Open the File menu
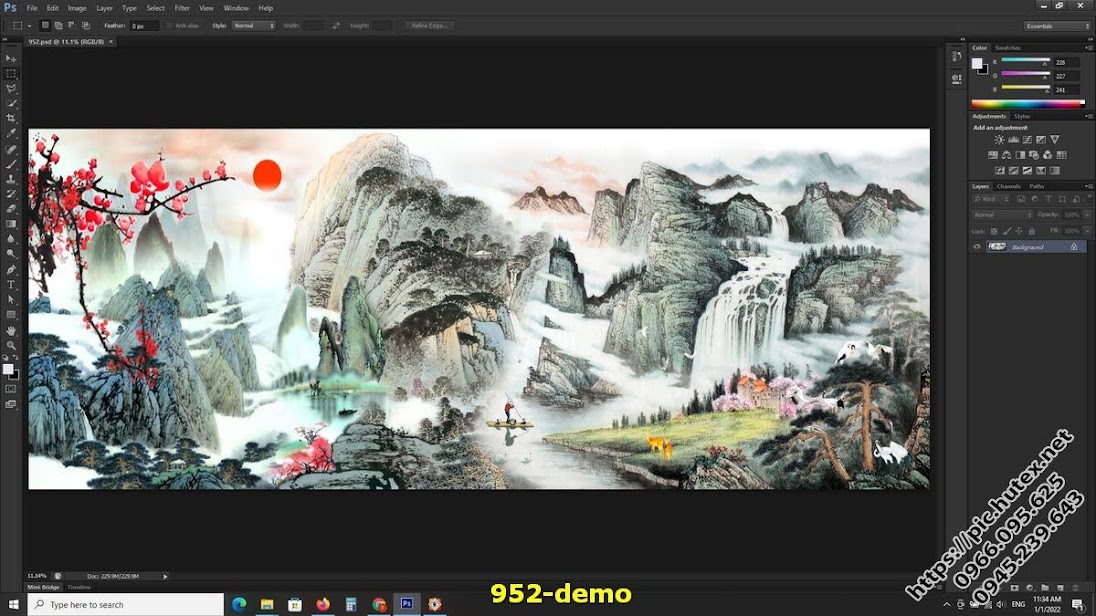 (32, 8)
